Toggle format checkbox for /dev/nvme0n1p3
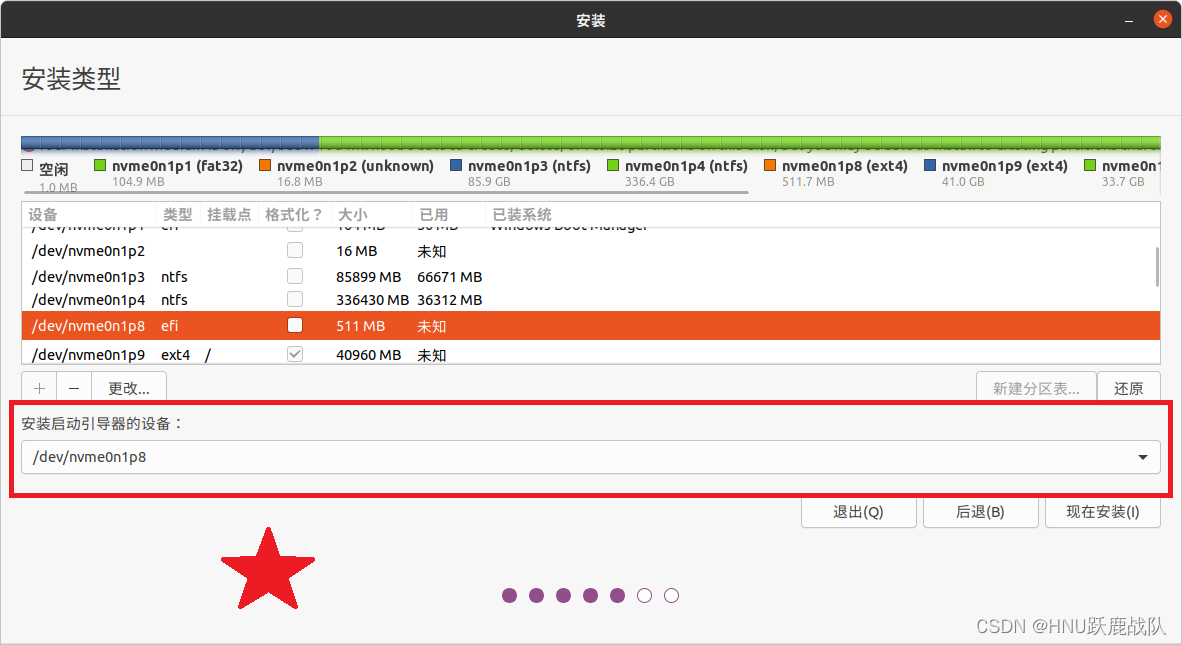The width and height of the screenshot is (1182, 645). click(295, 276)
